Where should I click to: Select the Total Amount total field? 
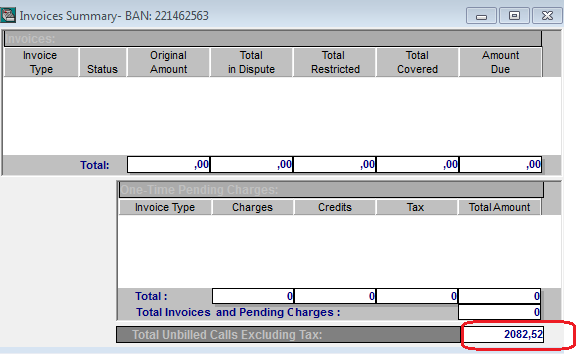[x=499, y=296]
